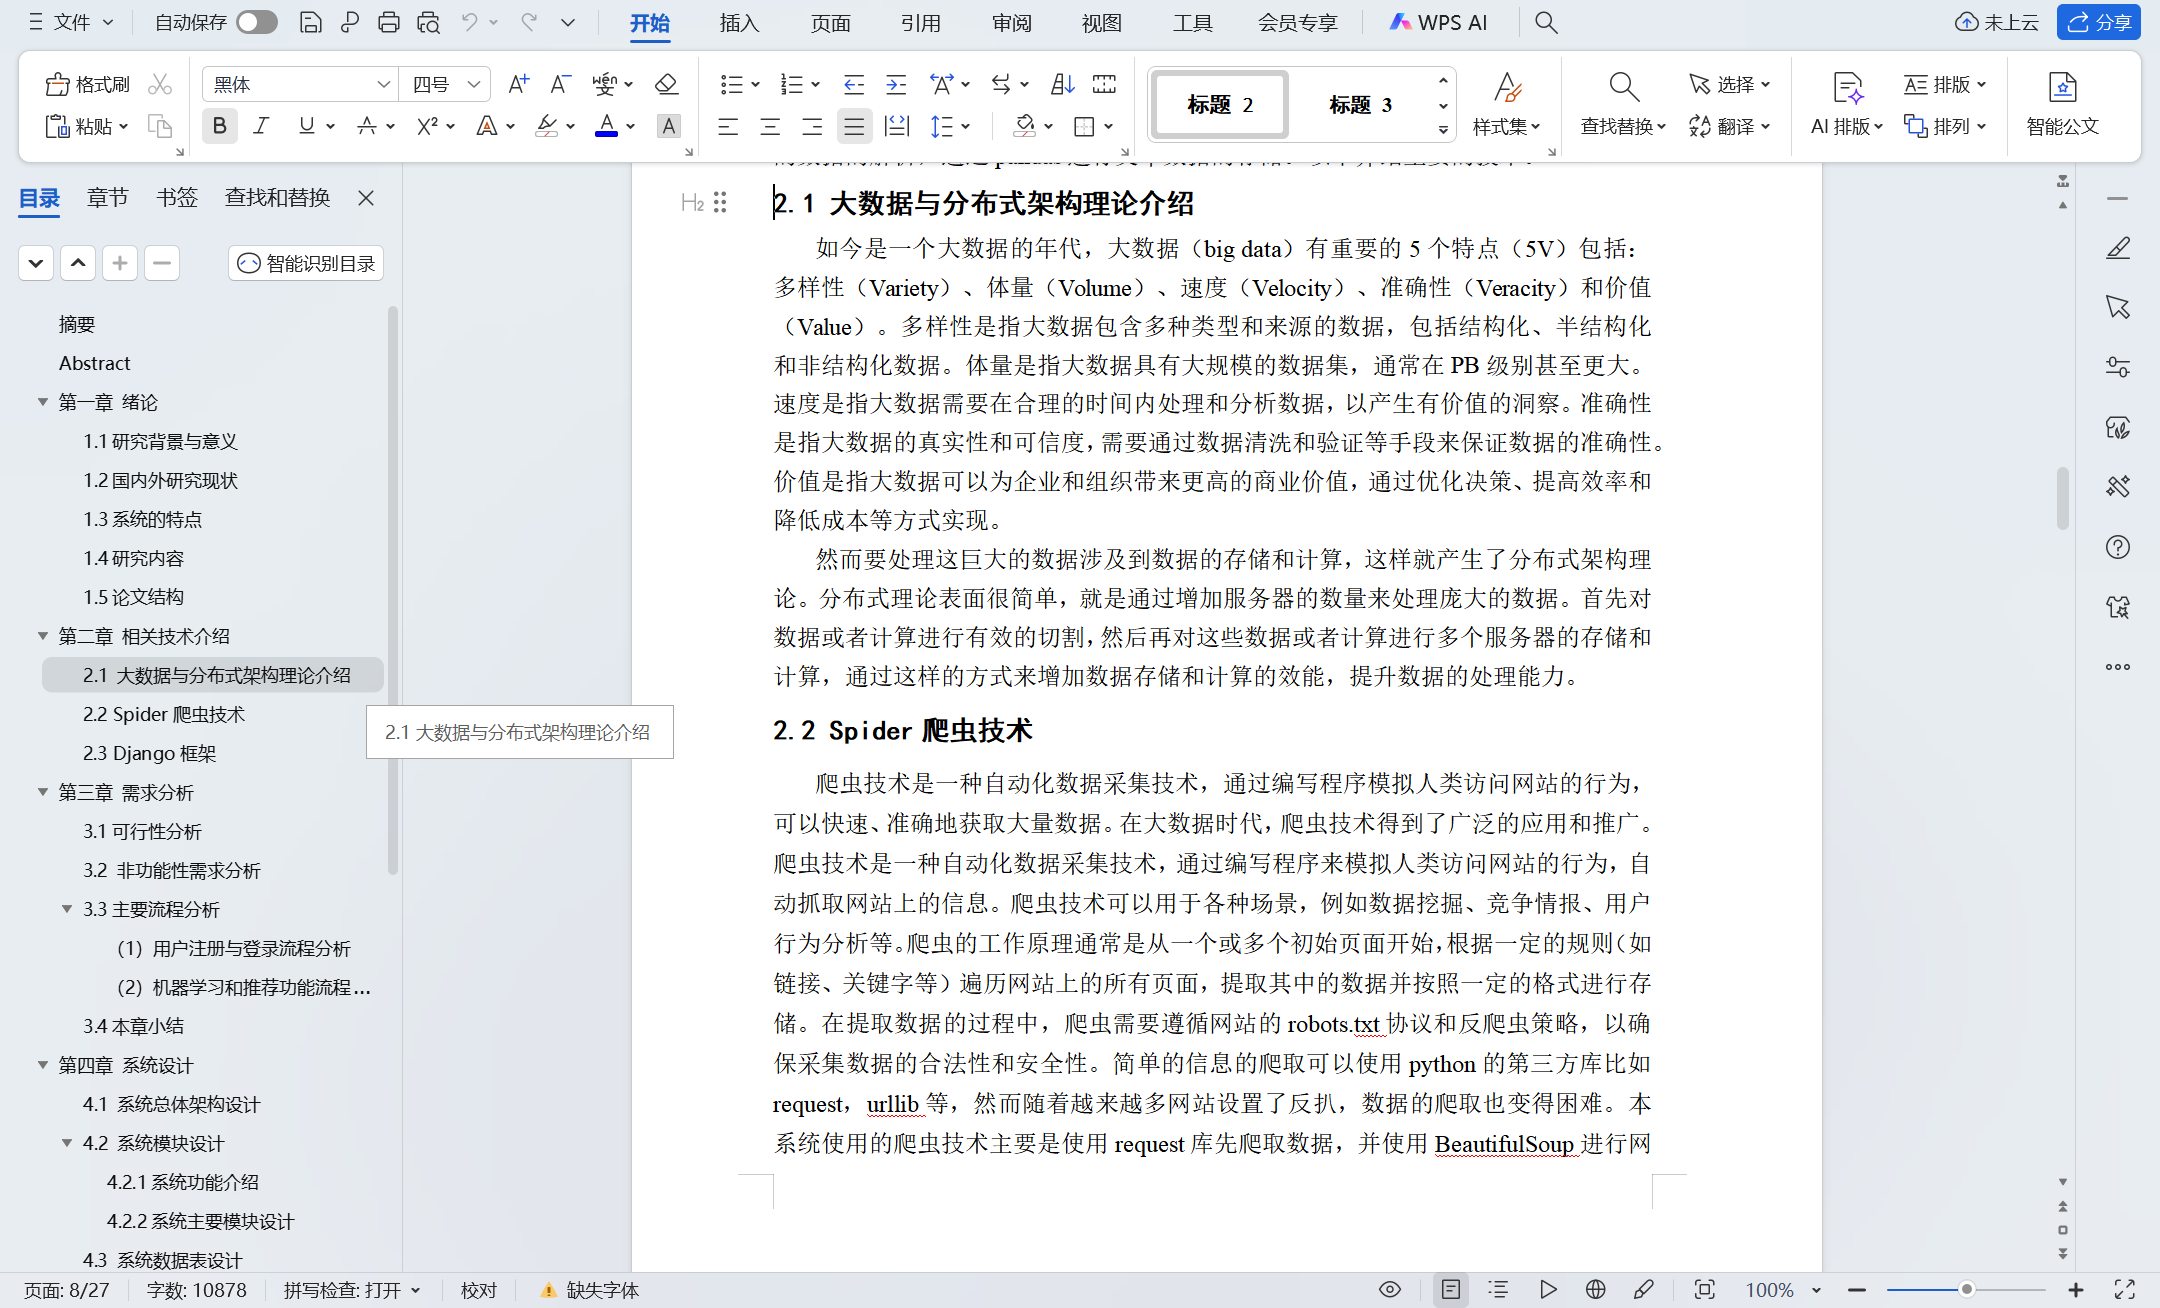Click 未上云 cloud status

[1995, 22]
